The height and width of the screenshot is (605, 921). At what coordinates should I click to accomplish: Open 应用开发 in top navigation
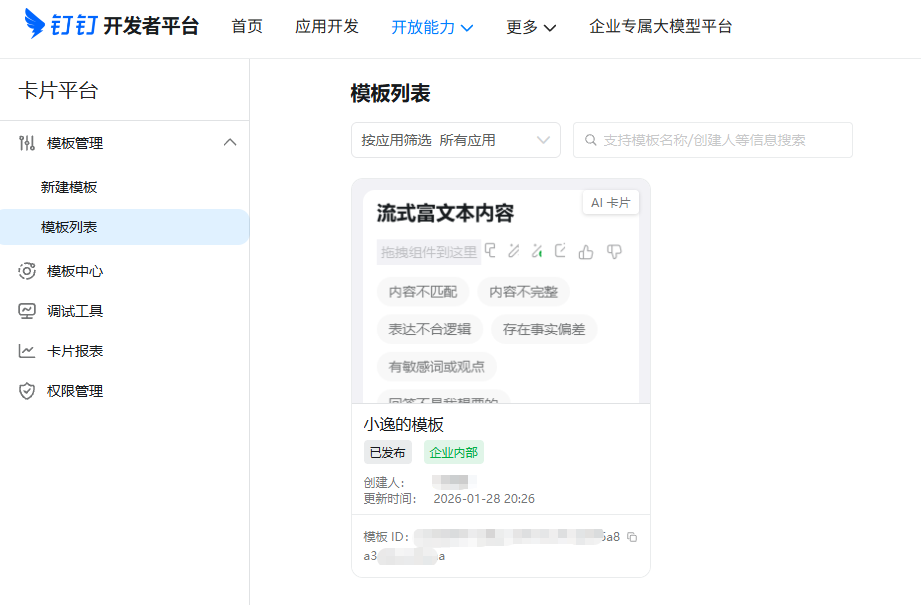tap(327, 27)
